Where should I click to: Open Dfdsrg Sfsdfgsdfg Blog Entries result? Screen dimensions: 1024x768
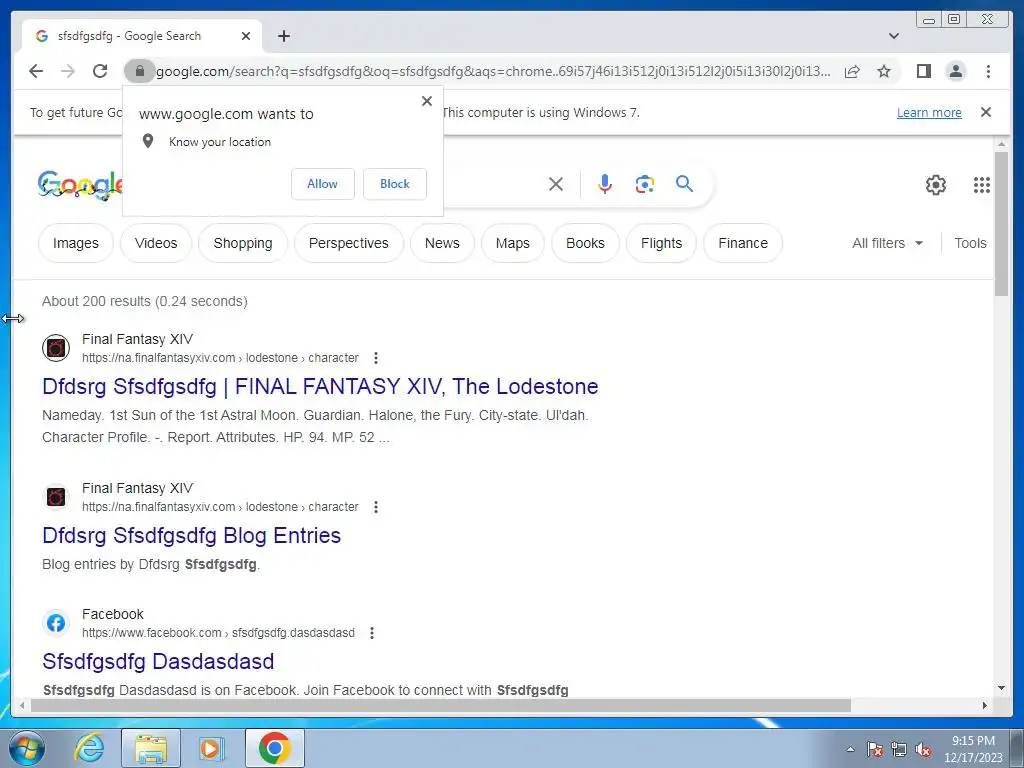tap(191, 536)
